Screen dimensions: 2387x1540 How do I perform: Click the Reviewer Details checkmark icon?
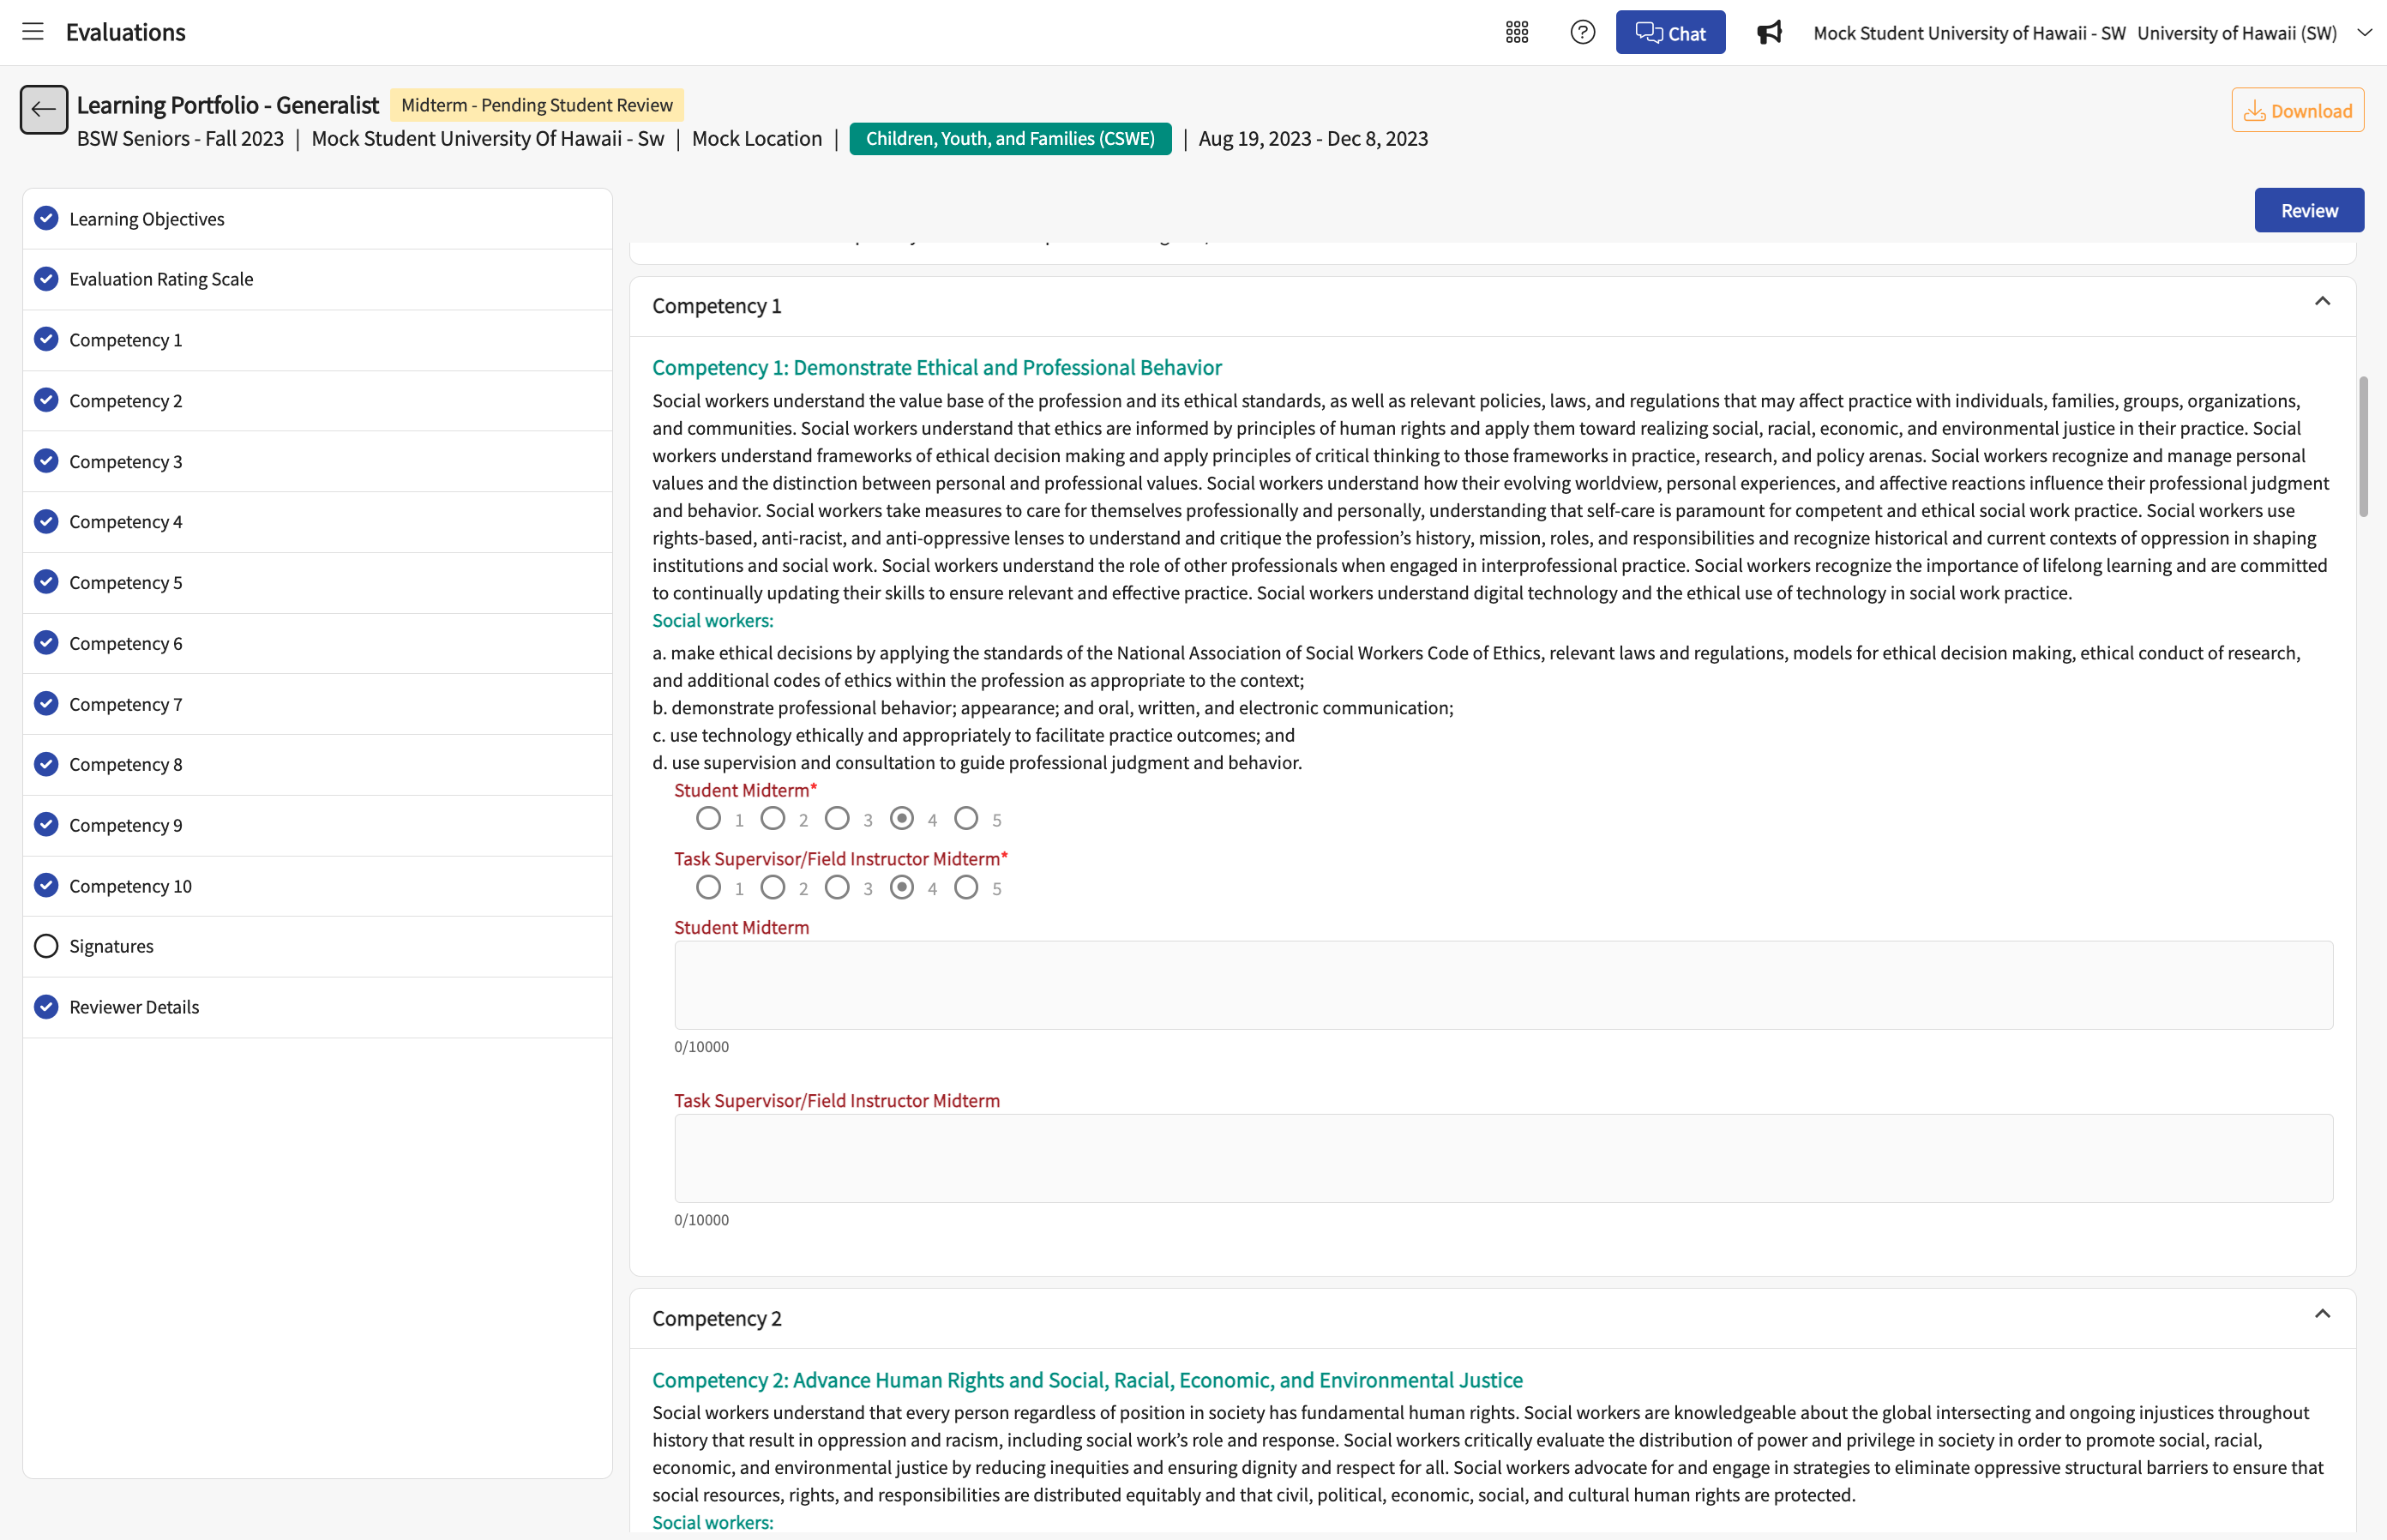coord(46,1007)
